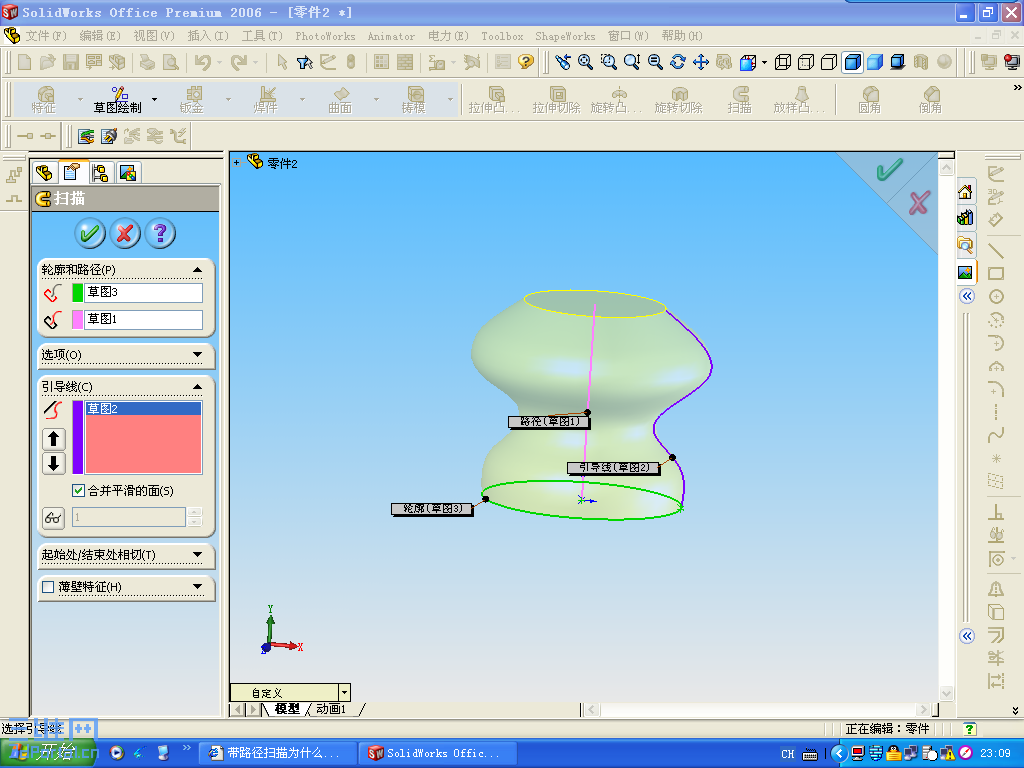
Task: Click the green profile color swatch
Action: coord(77,293)
